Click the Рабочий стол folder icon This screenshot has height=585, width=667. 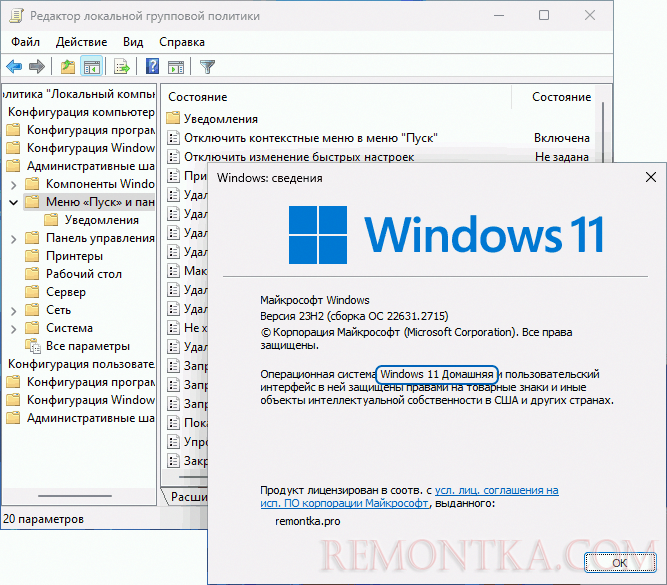coord(32,274)
